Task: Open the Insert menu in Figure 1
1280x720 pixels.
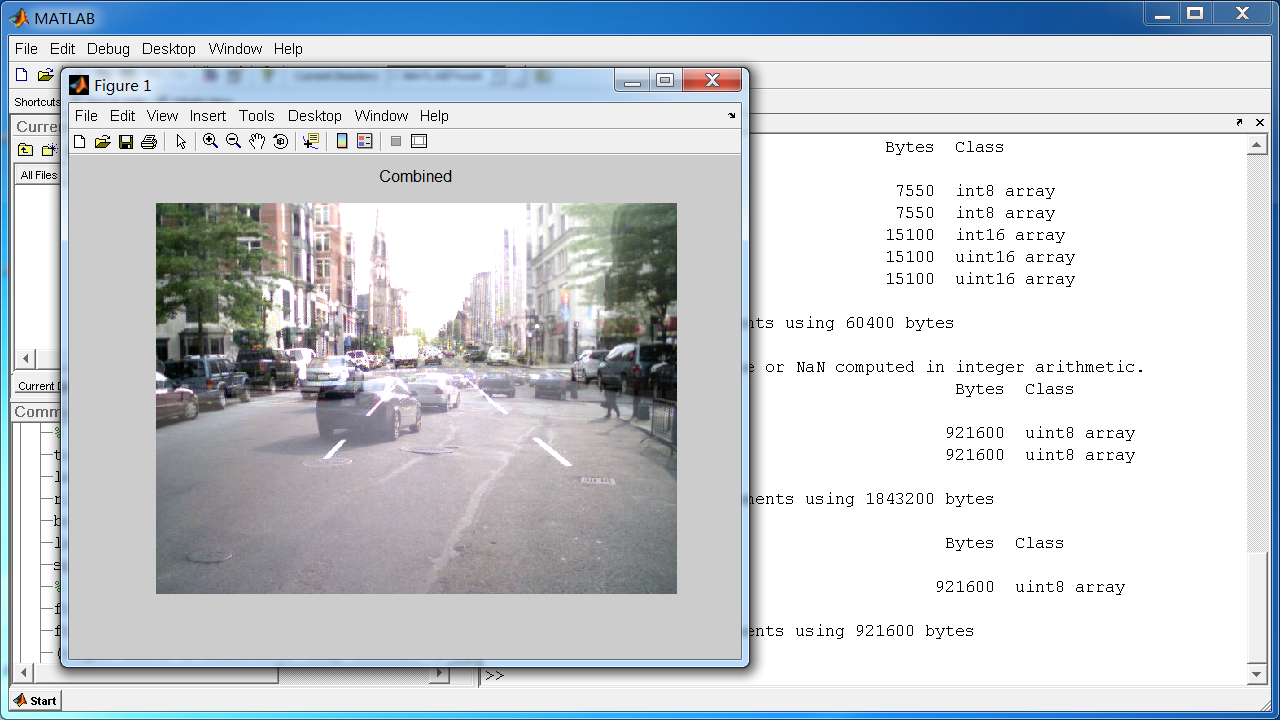Action: point(208,116)
